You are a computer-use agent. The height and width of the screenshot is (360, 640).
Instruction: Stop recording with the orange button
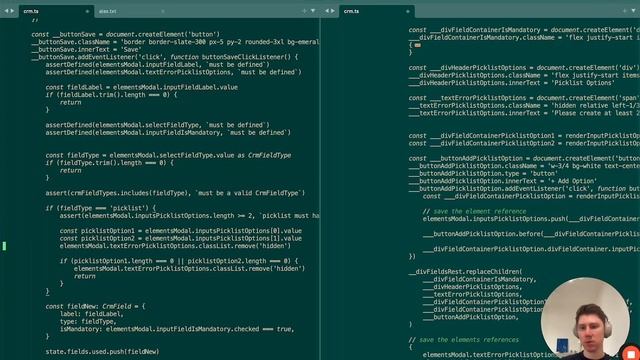pos(631,353)
